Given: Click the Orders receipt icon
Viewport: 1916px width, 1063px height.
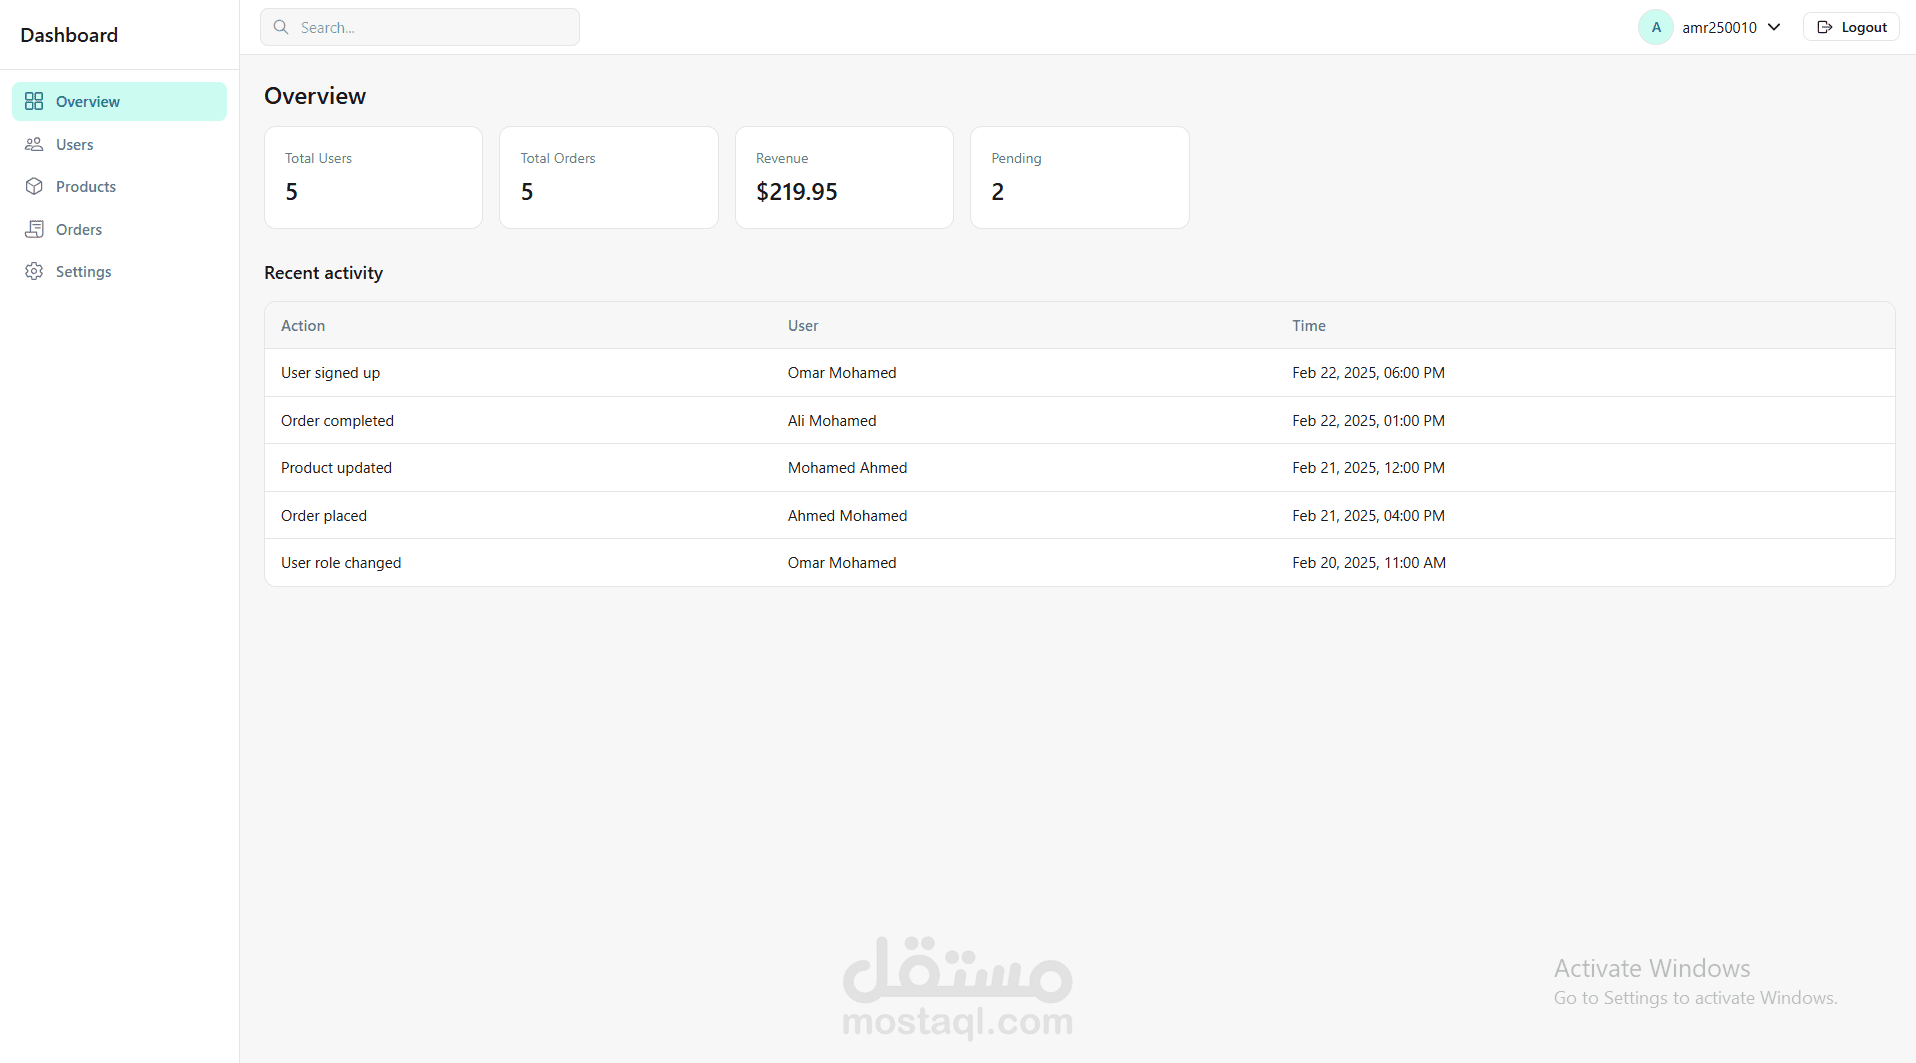Looking at the screenshot, I should click(x=34, y=229).
